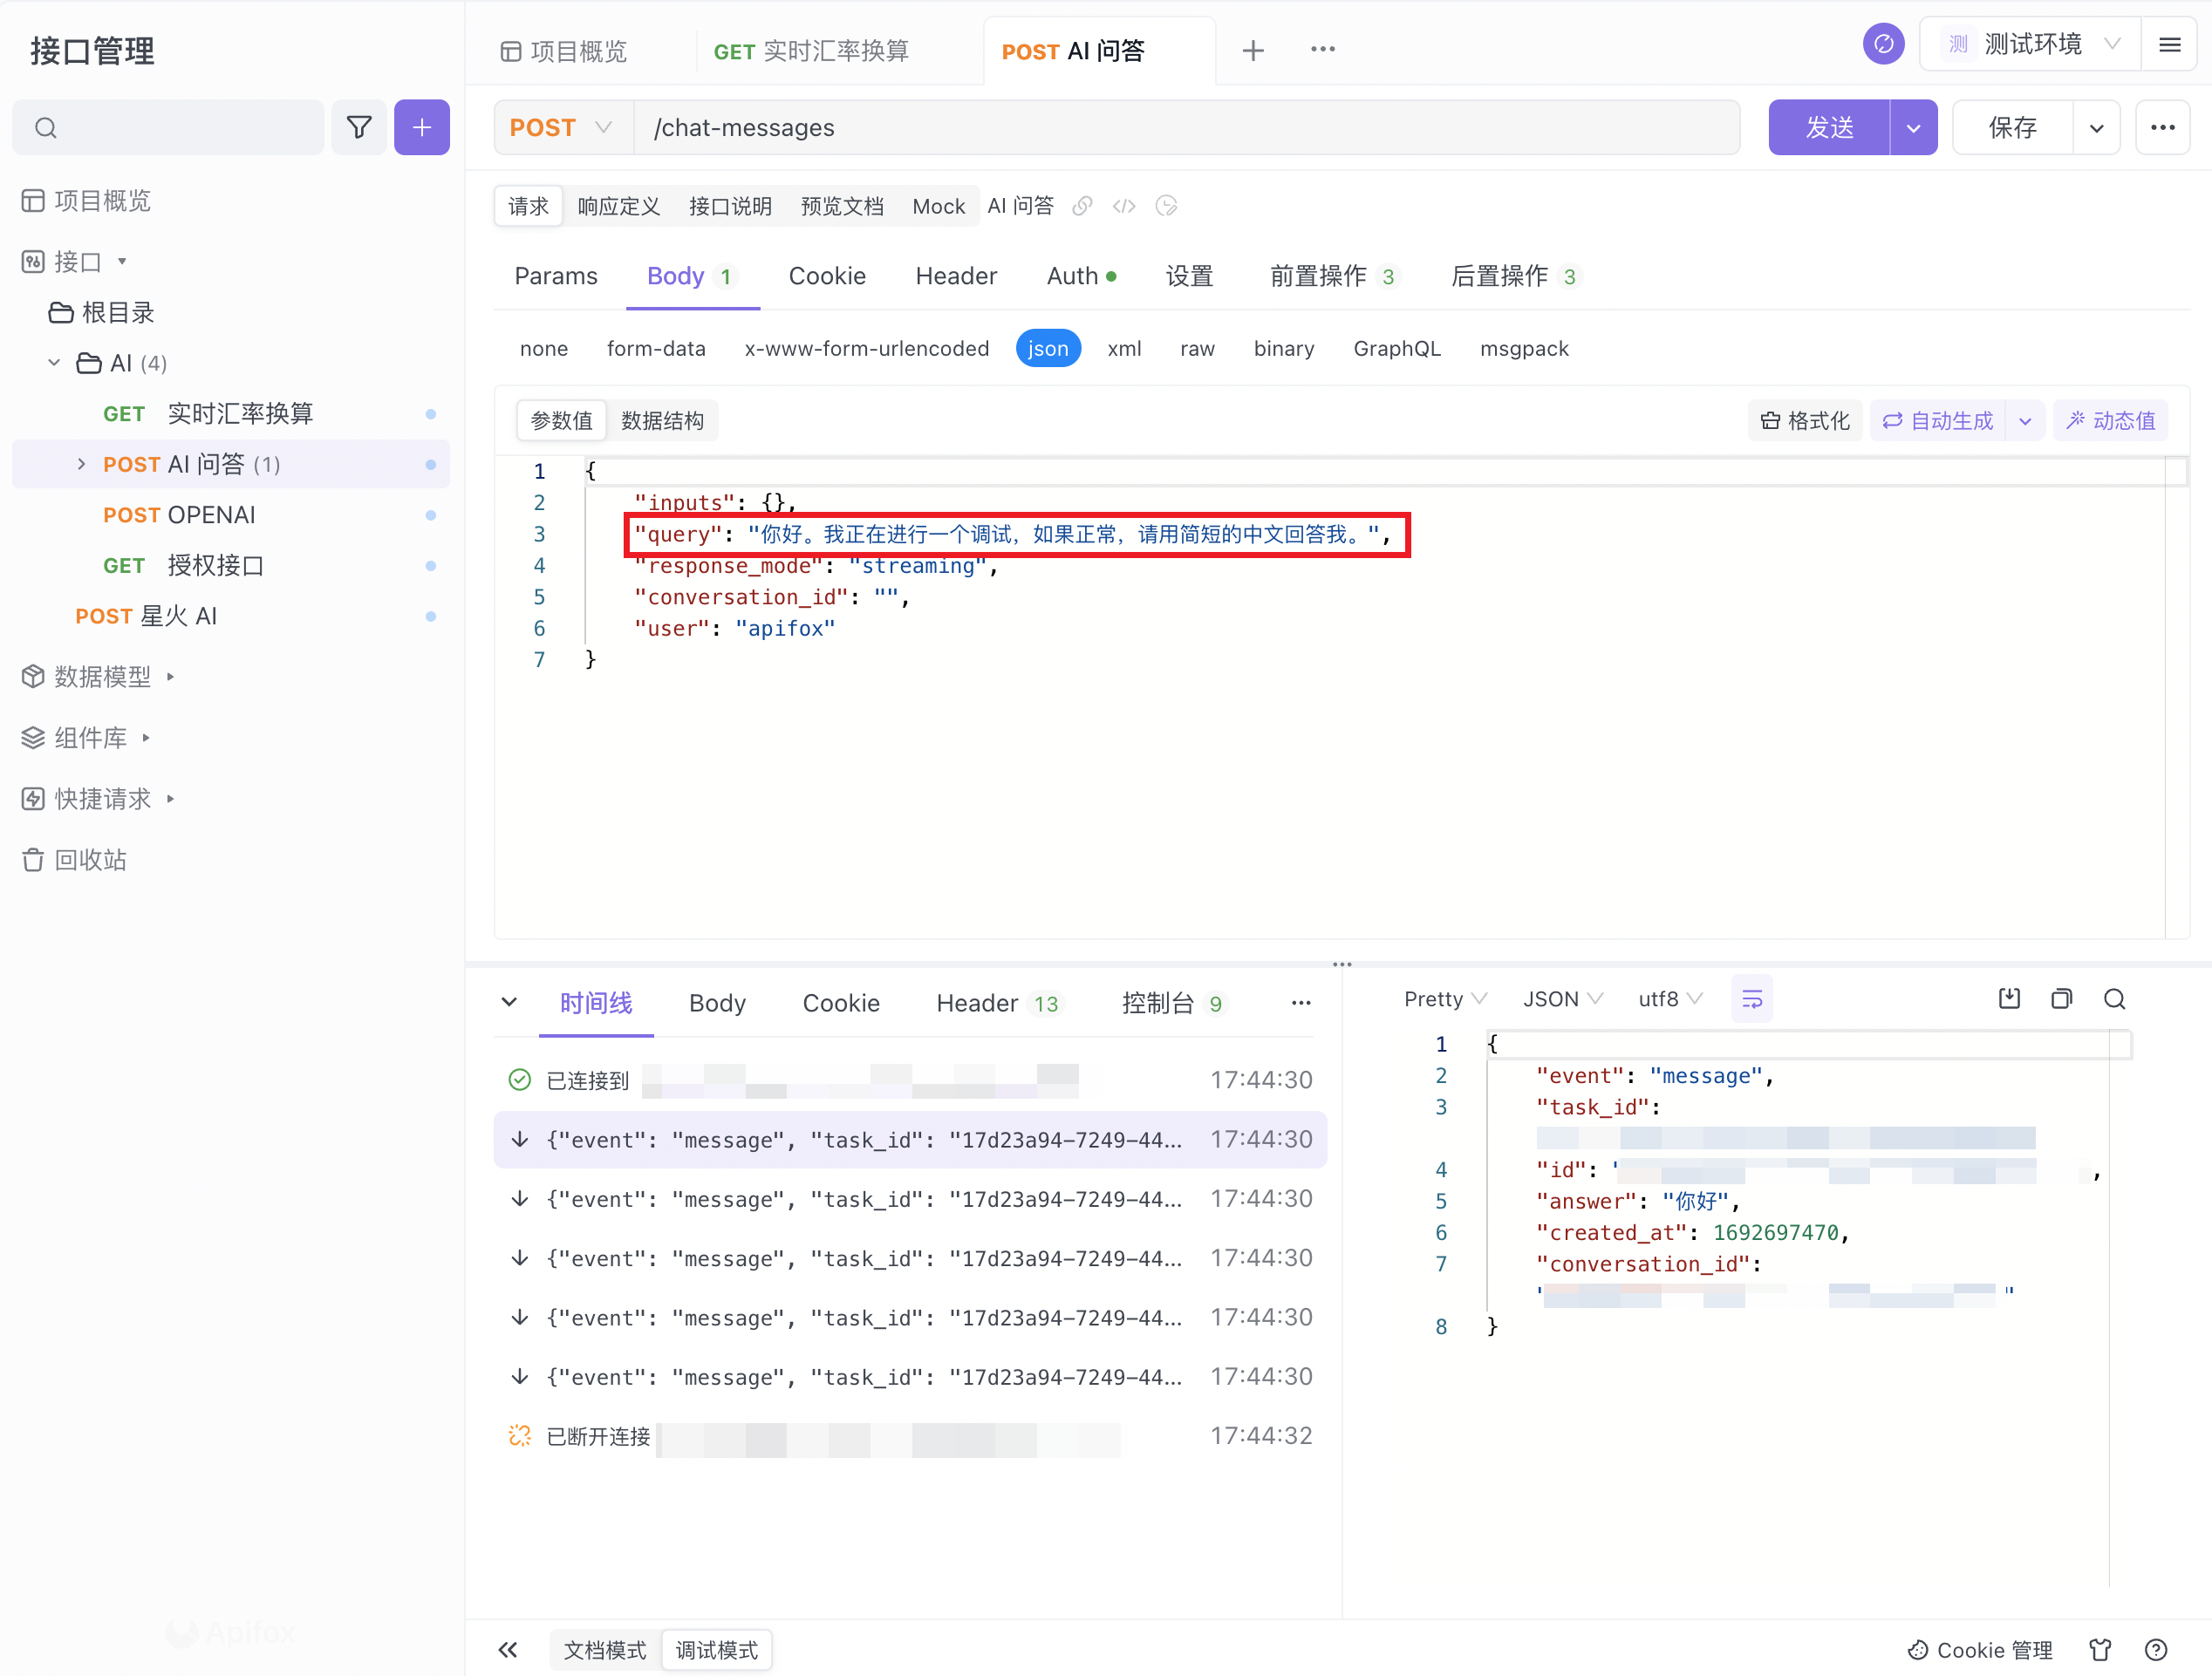Click the copy response icon
2212x1676 pixels.
2061,999
